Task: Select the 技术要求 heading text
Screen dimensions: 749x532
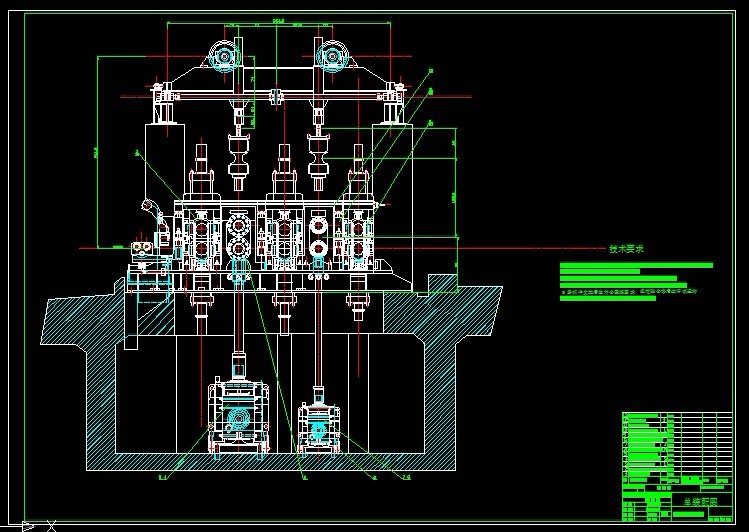Action: [x=626, y=249]
